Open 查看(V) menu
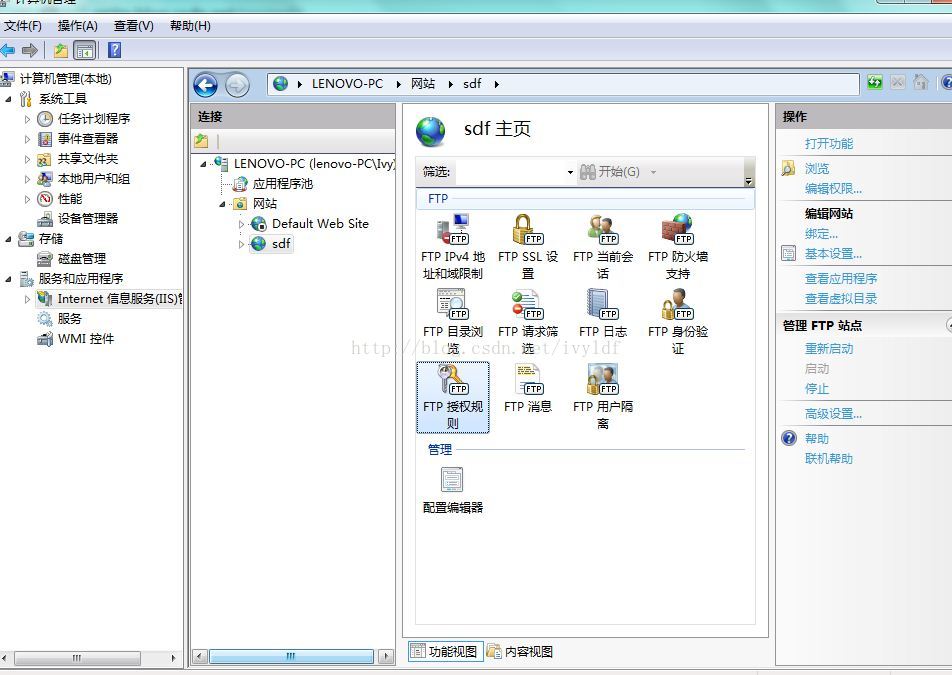The image size is (952, 675). (x=134, y=25)
